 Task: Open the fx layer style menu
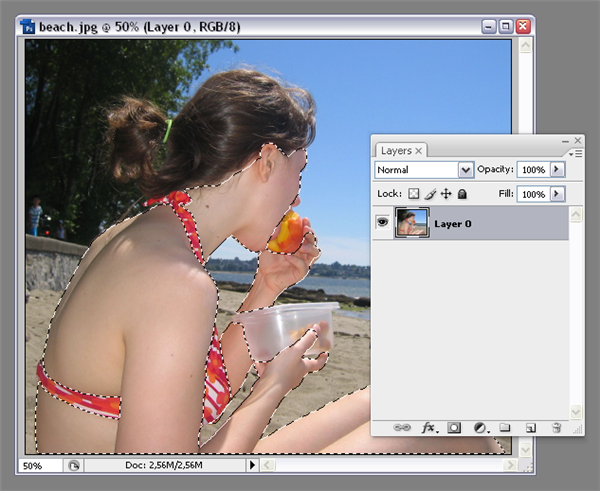click(x=429, y=427)
